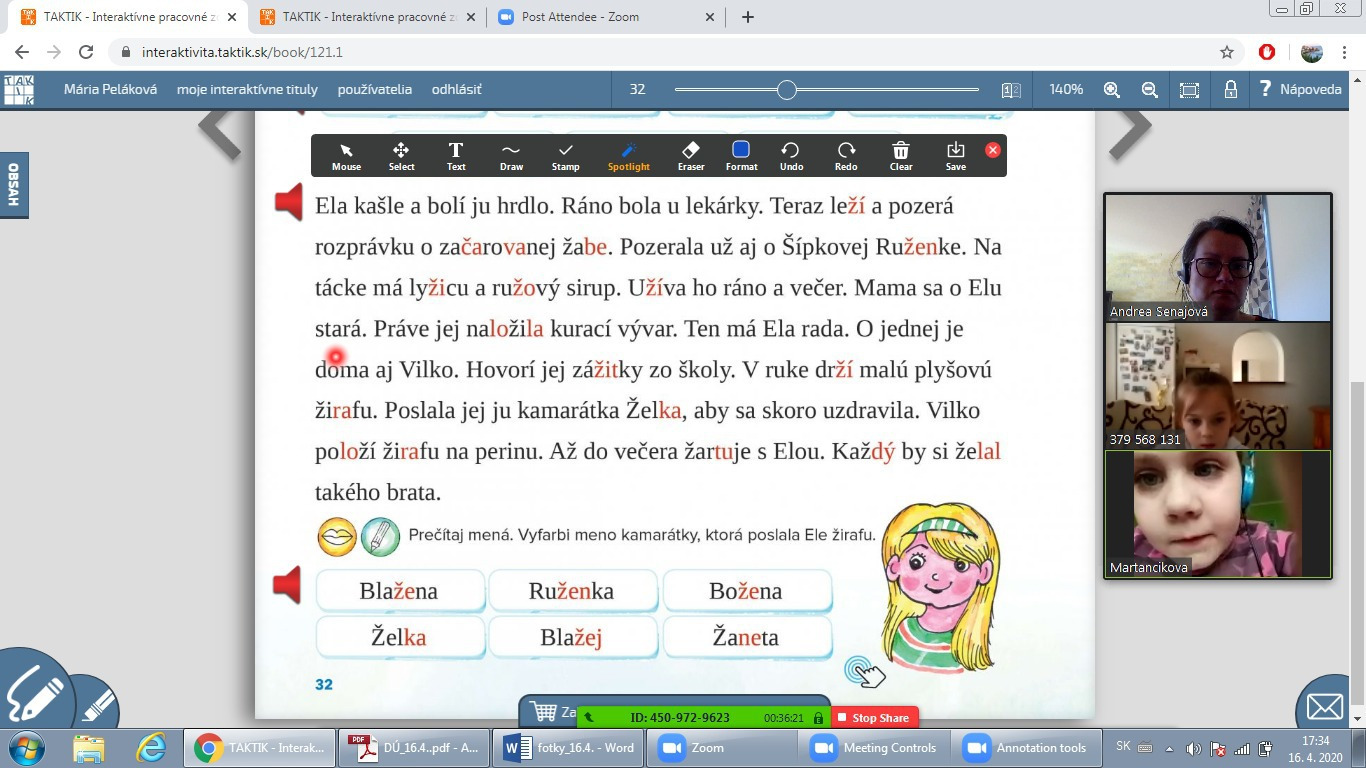The height and width of the screenshot is (768, 1366).
Task: Click the zoom in magnifier
Action: [x=1111, y=90]
